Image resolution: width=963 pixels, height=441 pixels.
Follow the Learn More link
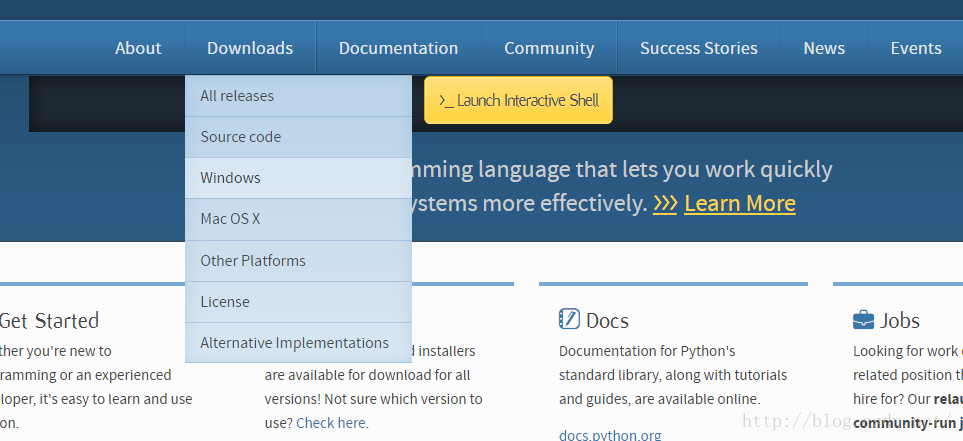click(739, 203)
